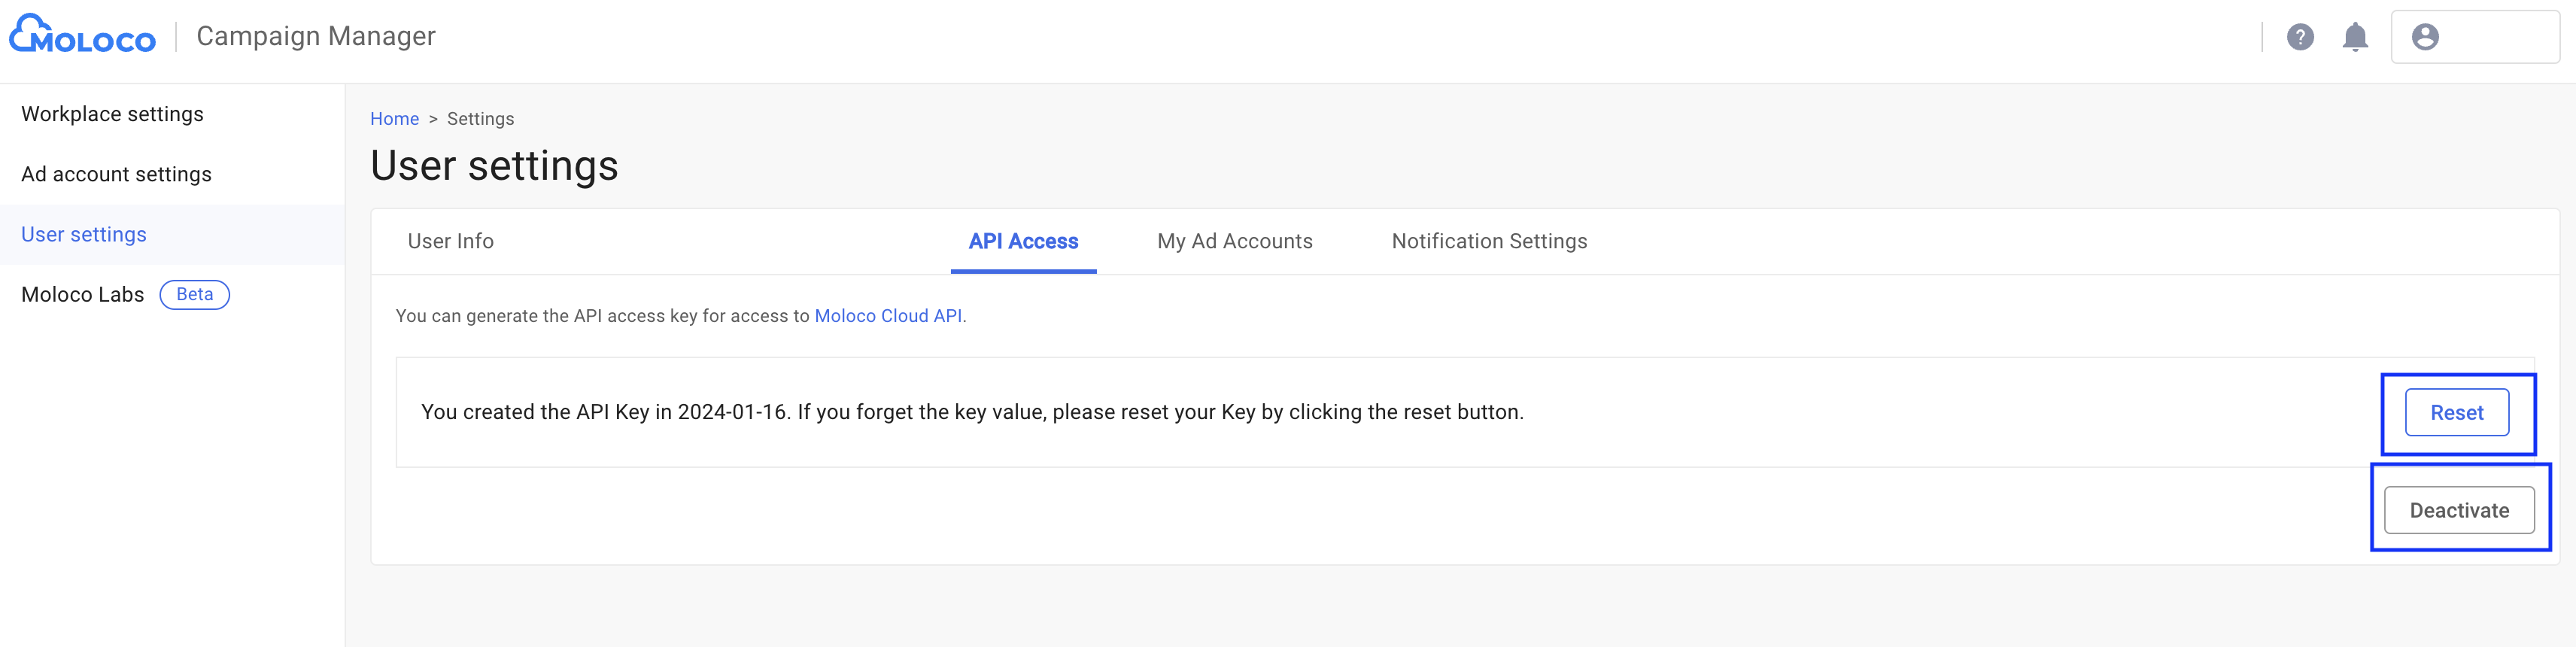Click the Beta badge
This screenshot has height=647, width=2576.
click(194, 294)
